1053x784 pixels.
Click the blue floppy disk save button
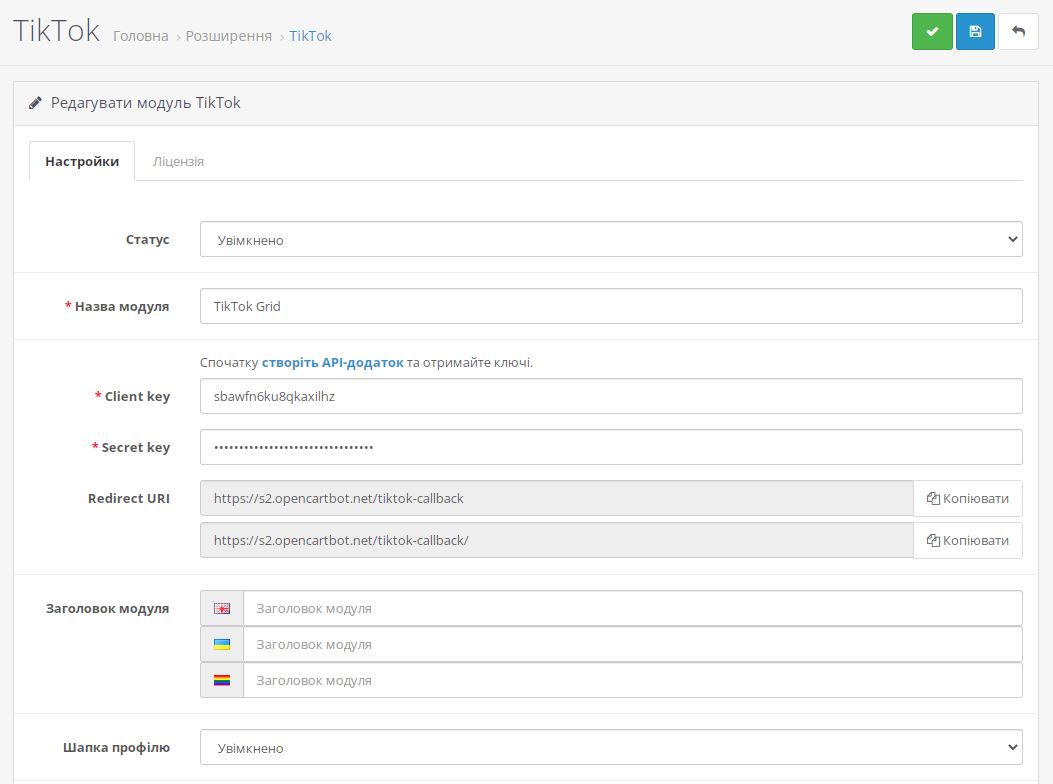(x=975, y=32)
